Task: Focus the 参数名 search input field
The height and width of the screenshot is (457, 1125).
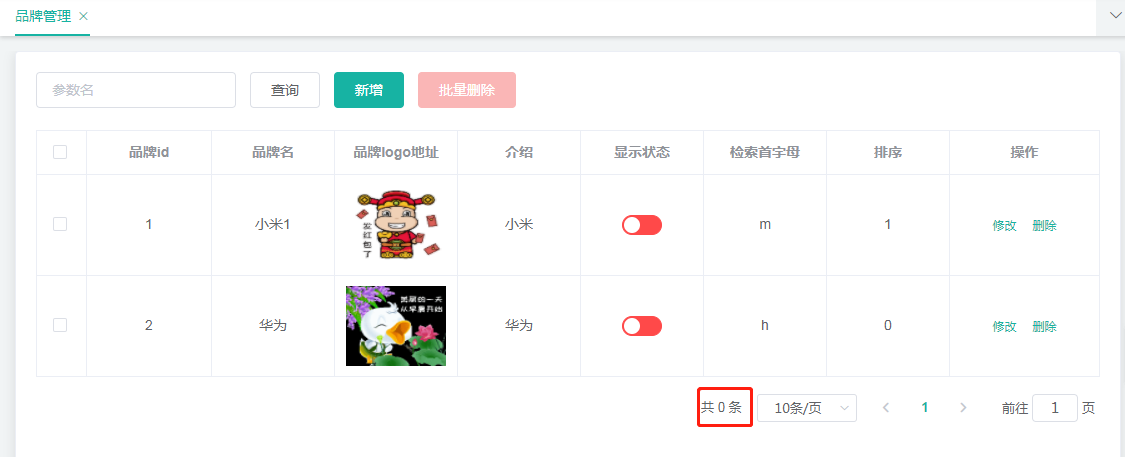Action: point(136,90)
